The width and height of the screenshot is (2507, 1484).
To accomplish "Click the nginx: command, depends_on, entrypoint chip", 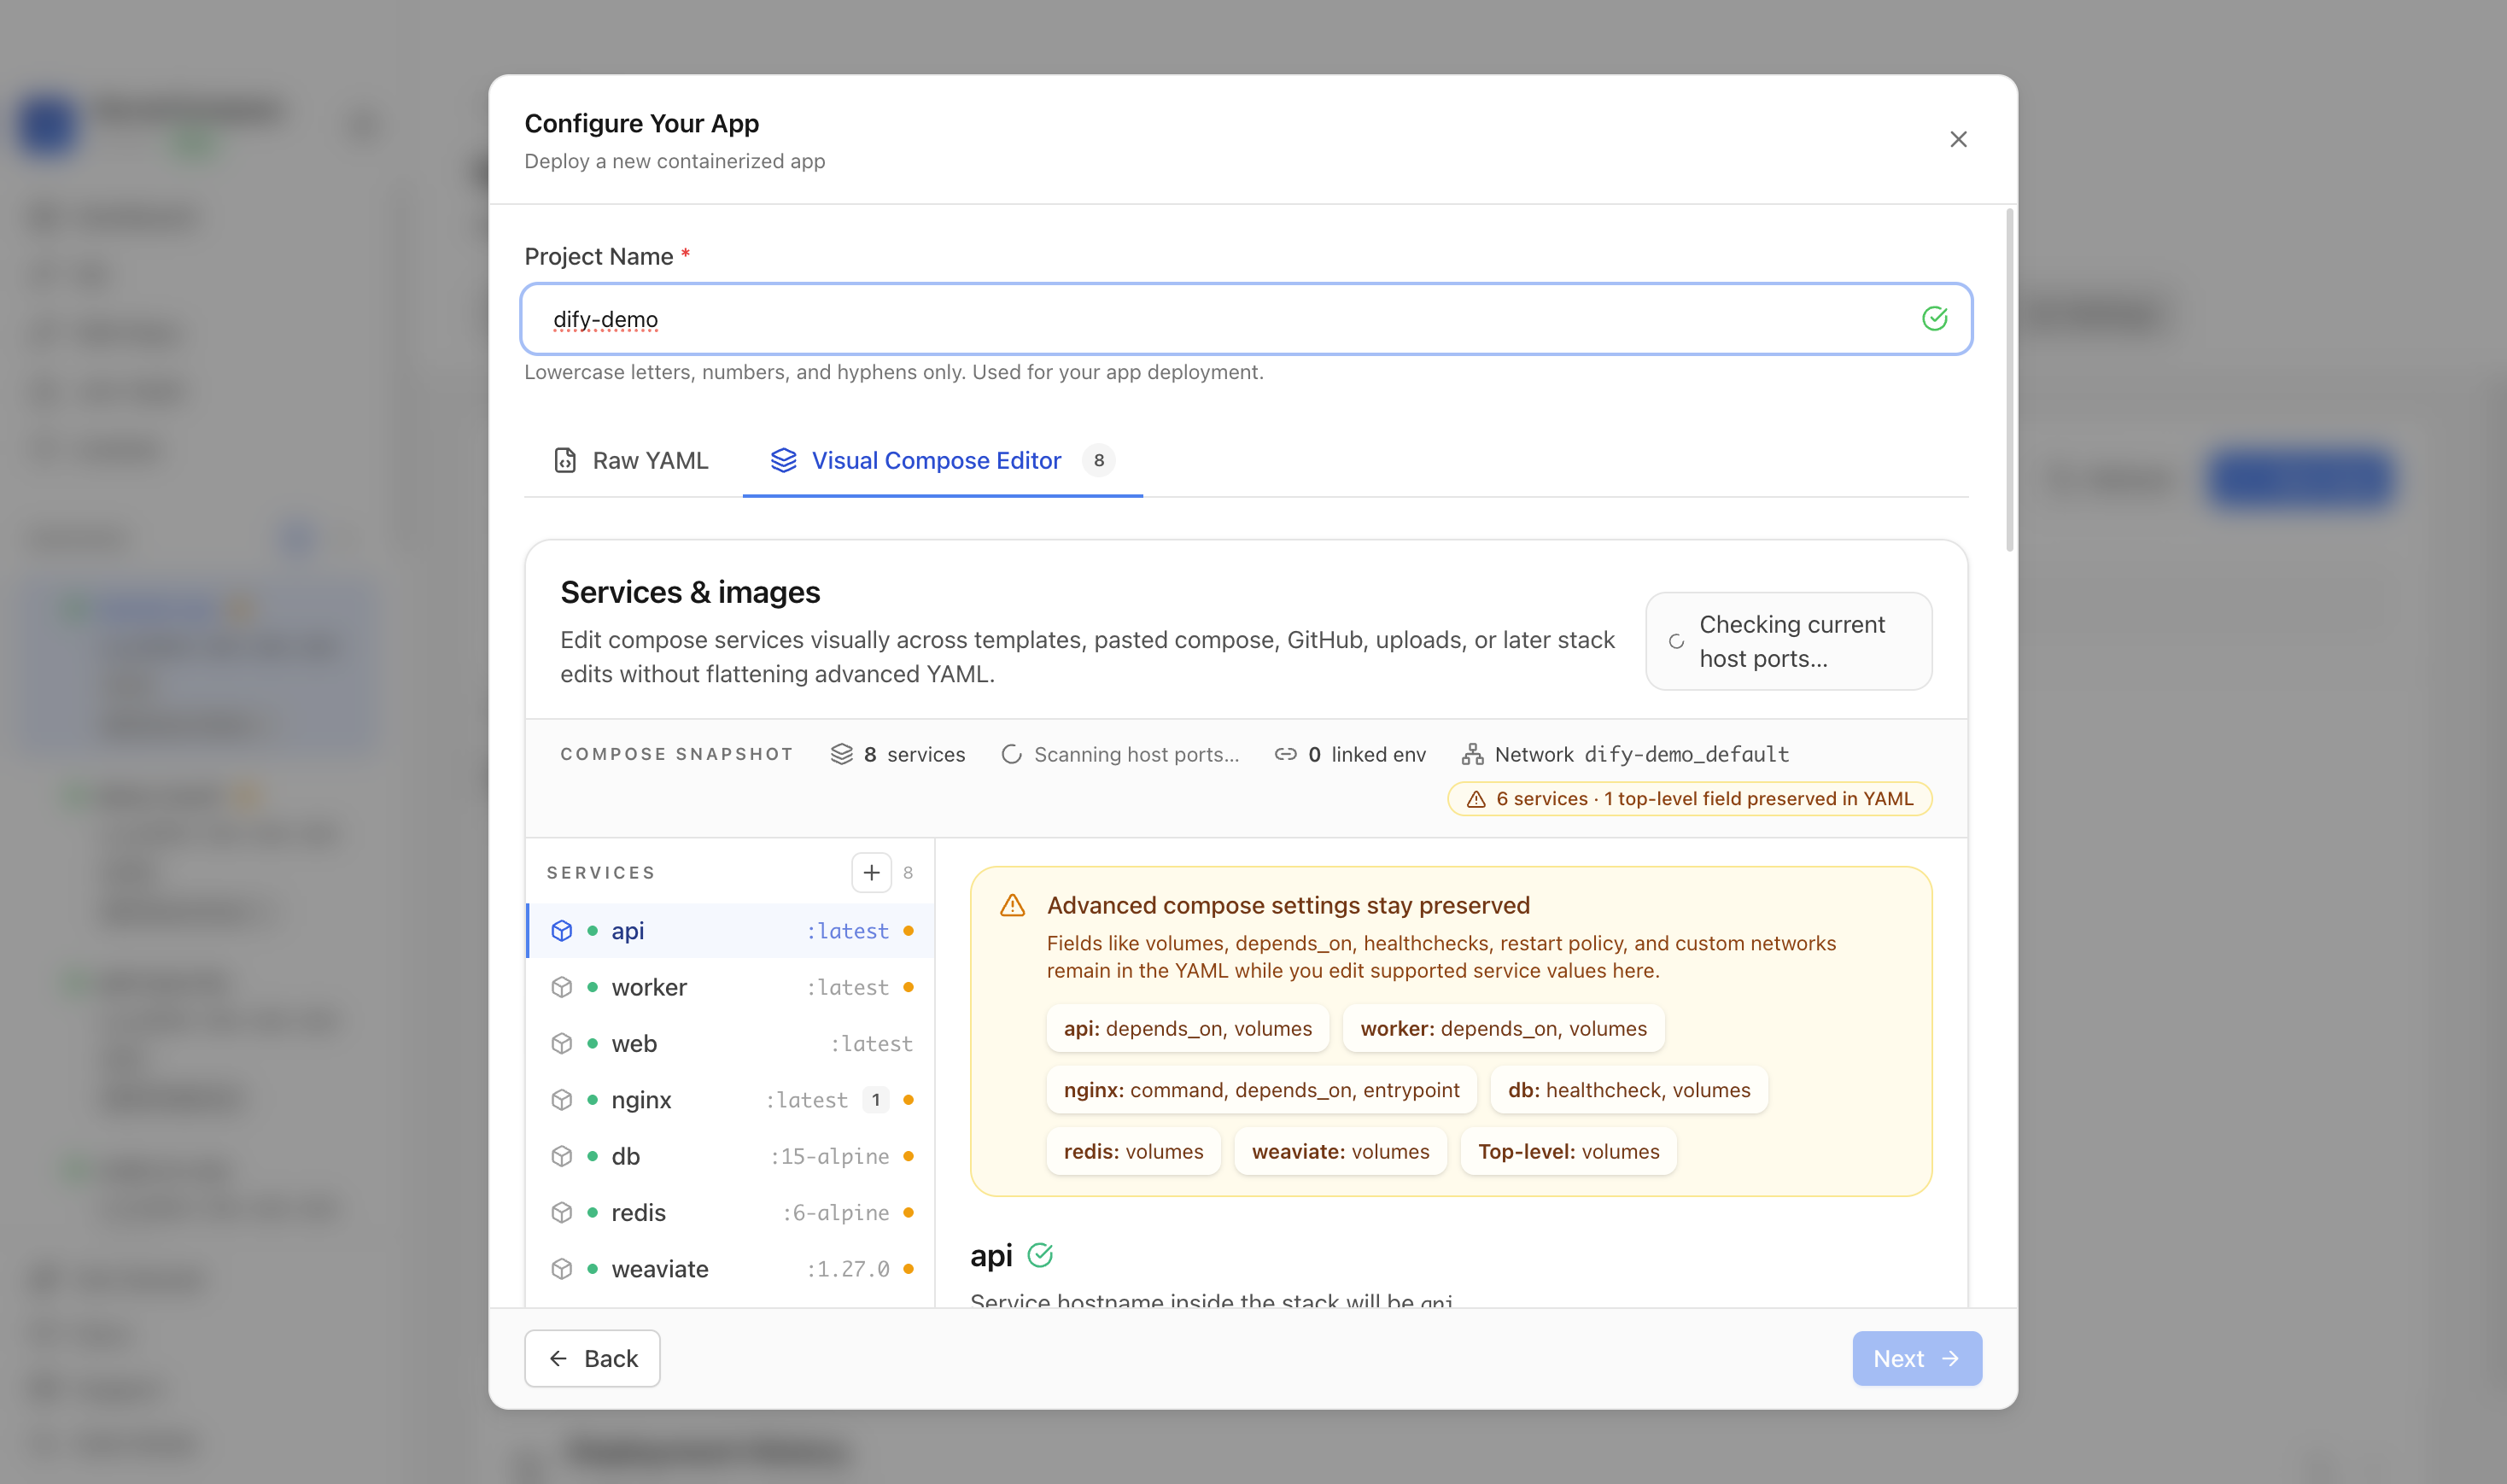I will [x=1261, y=1090].
